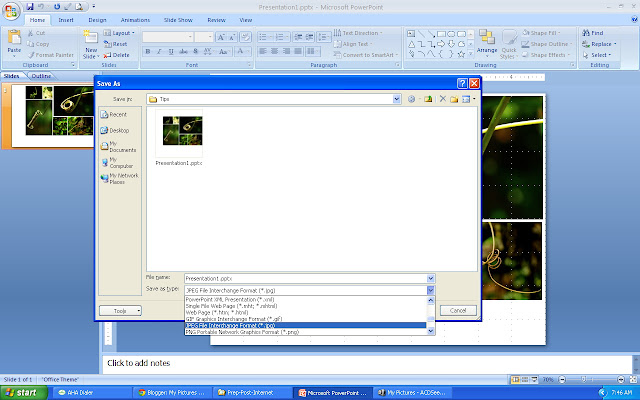Choose Web Page (*.htm; *.html) option

pos(305,313)
